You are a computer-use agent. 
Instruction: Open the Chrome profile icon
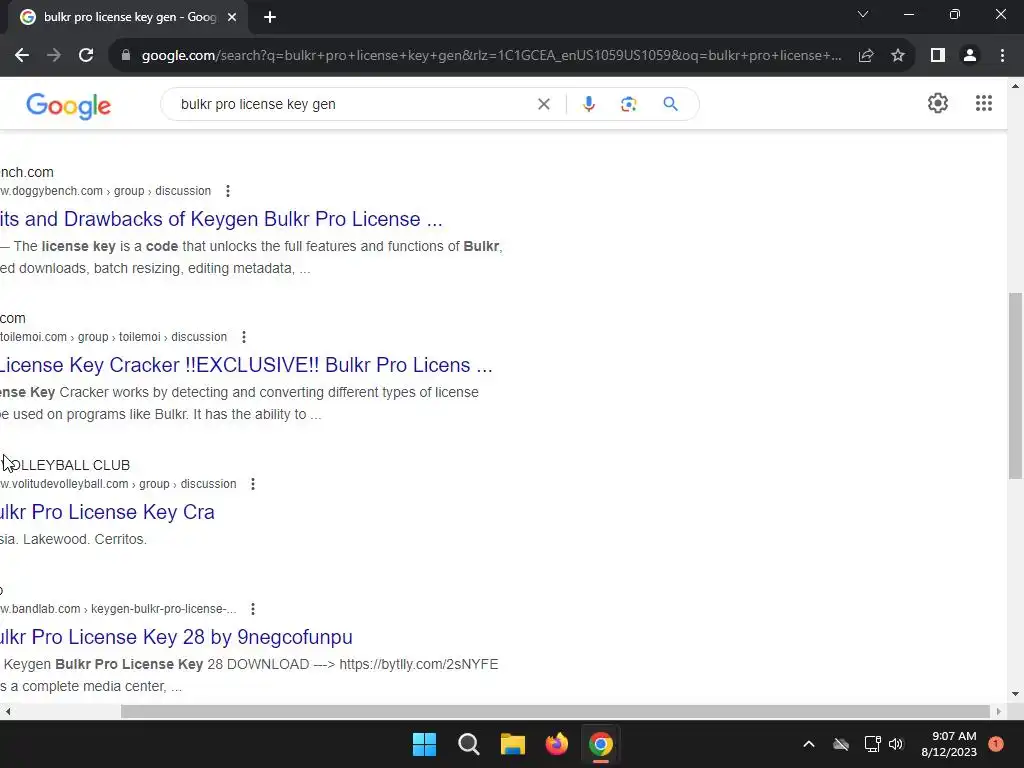point(970,56)
